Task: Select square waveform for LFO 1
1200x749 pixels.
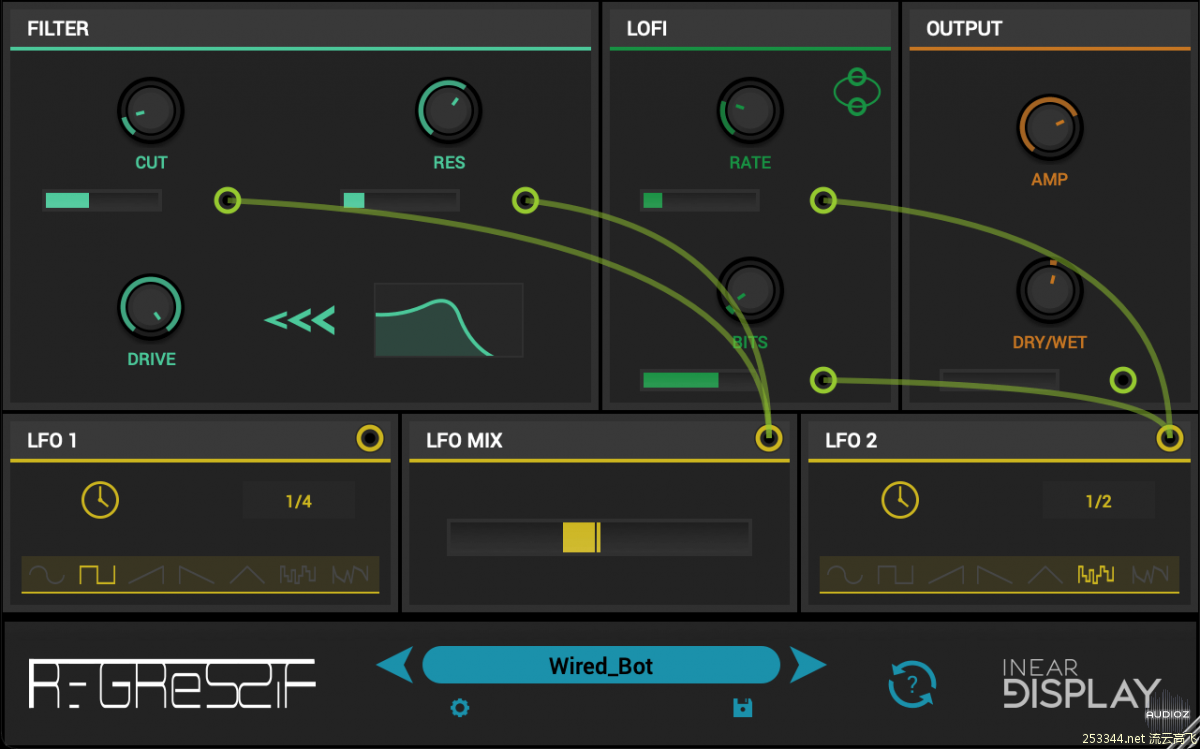Action: pyautogui.click(x=97, y=575)
